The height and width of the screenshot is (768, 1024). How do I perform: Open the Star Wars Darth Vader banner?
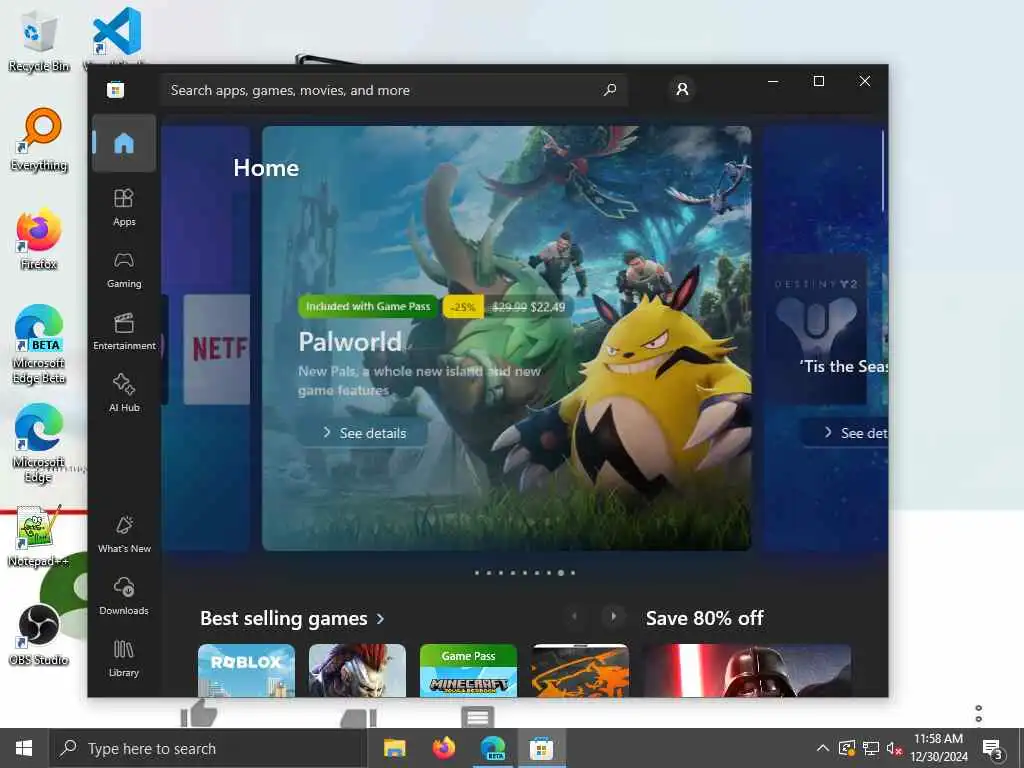coord(746,671)
